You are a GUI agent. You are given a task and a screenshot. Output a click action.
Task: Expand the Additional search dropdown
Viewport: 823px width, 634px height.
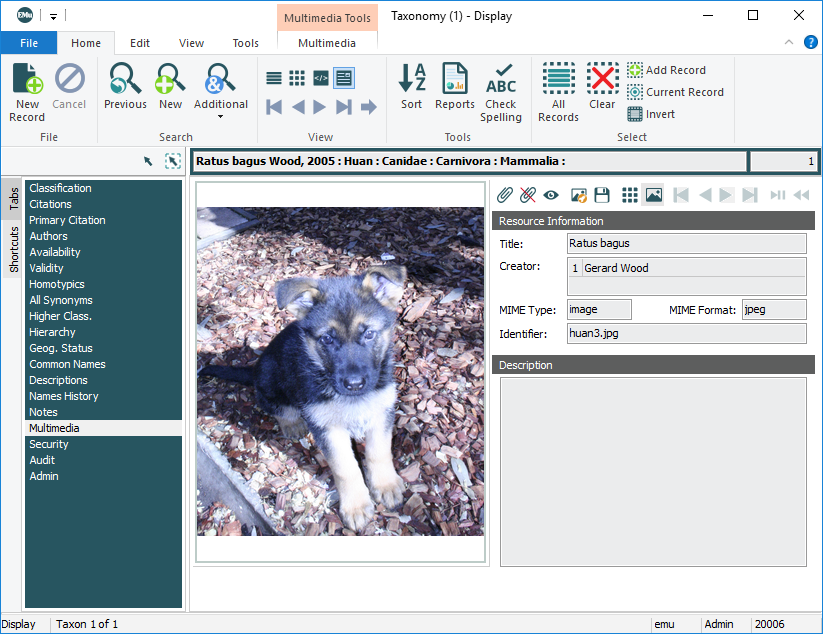tap(221, 115)
